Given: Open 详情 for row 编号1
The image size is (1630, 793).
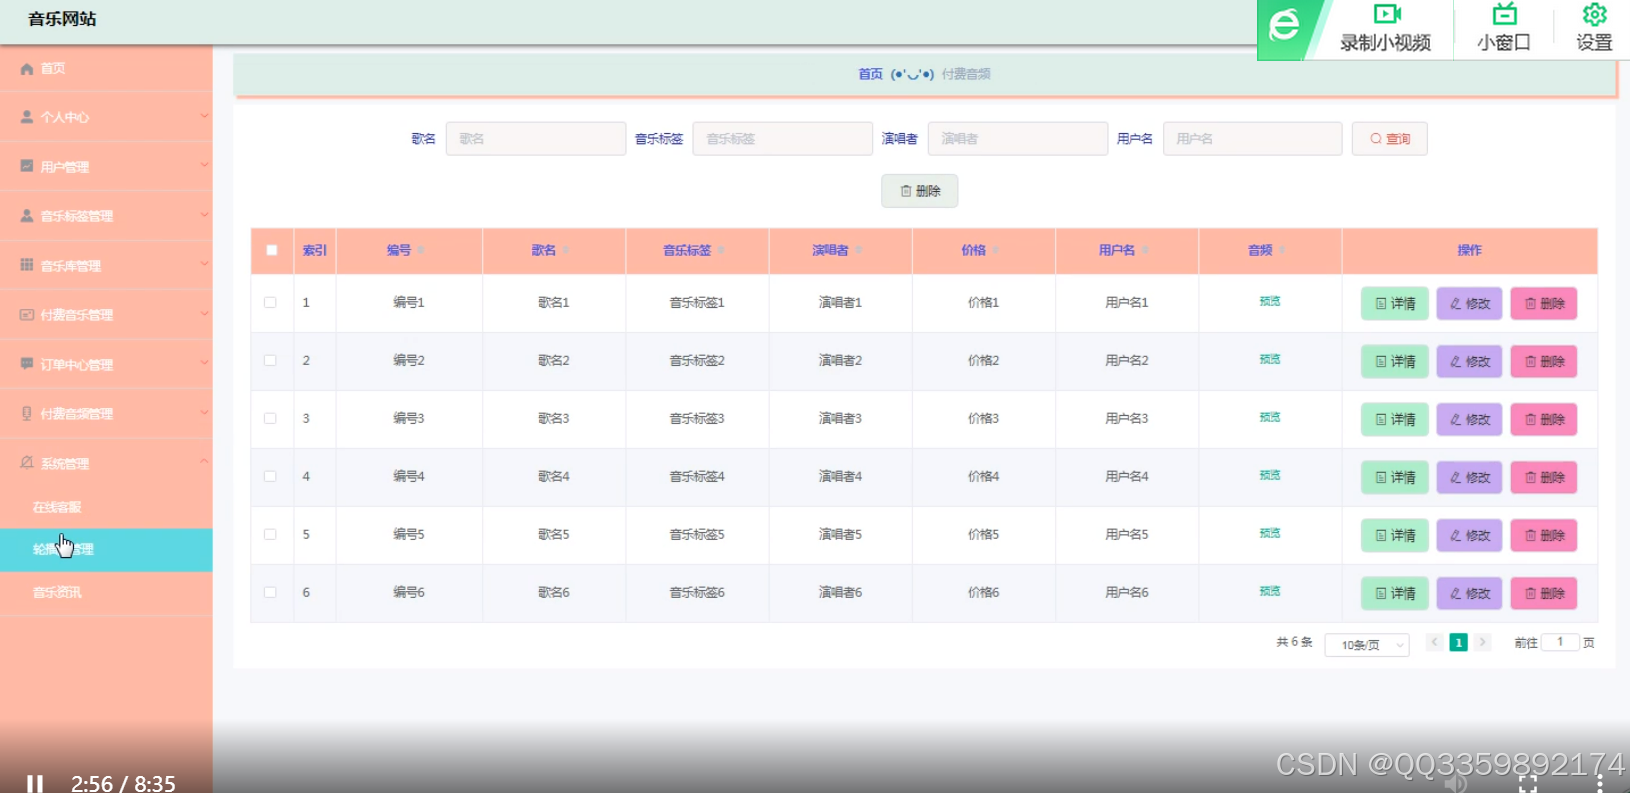Looking at the screenshot, I should coord(1395,303).
